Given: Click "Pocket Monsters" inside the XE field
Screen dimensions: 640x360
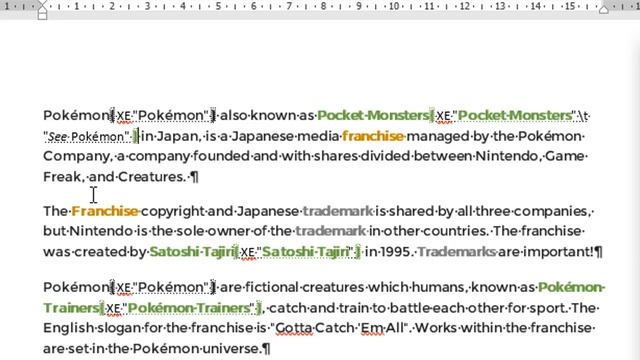Looking at the screenshot, I should [514, 116].
